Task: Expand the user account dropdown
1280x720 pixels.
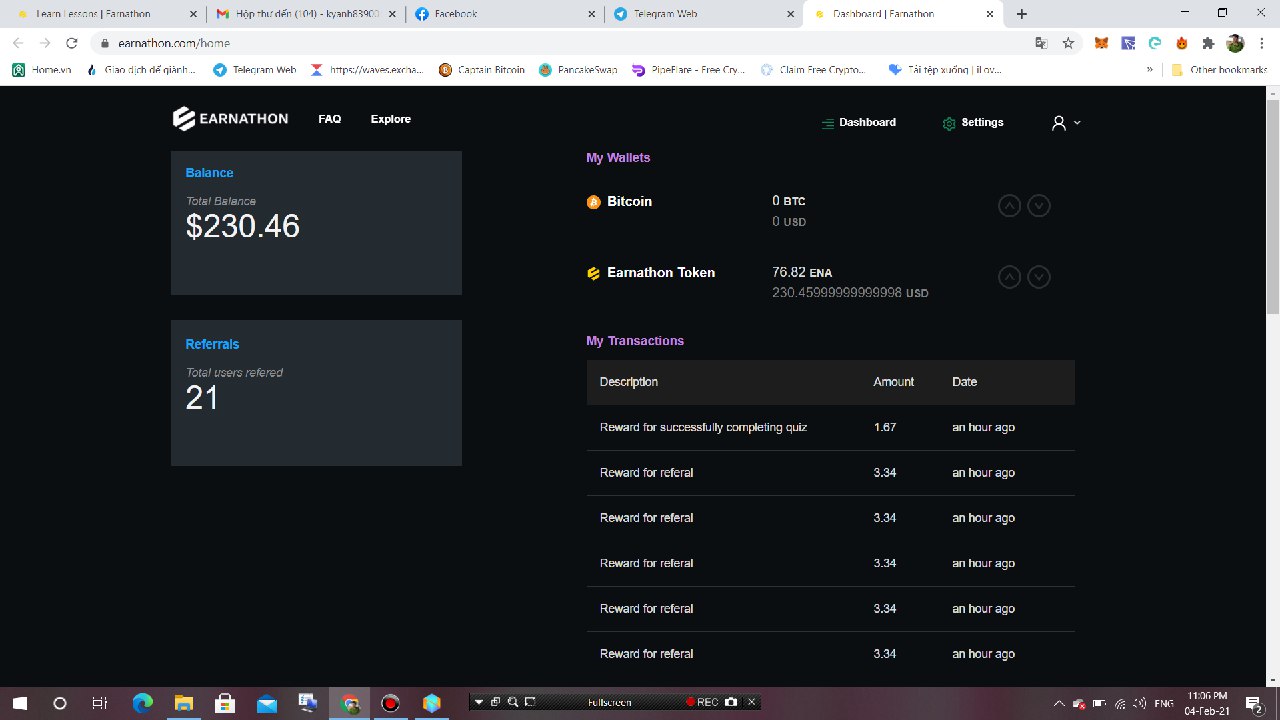Action: [1066, 123]
